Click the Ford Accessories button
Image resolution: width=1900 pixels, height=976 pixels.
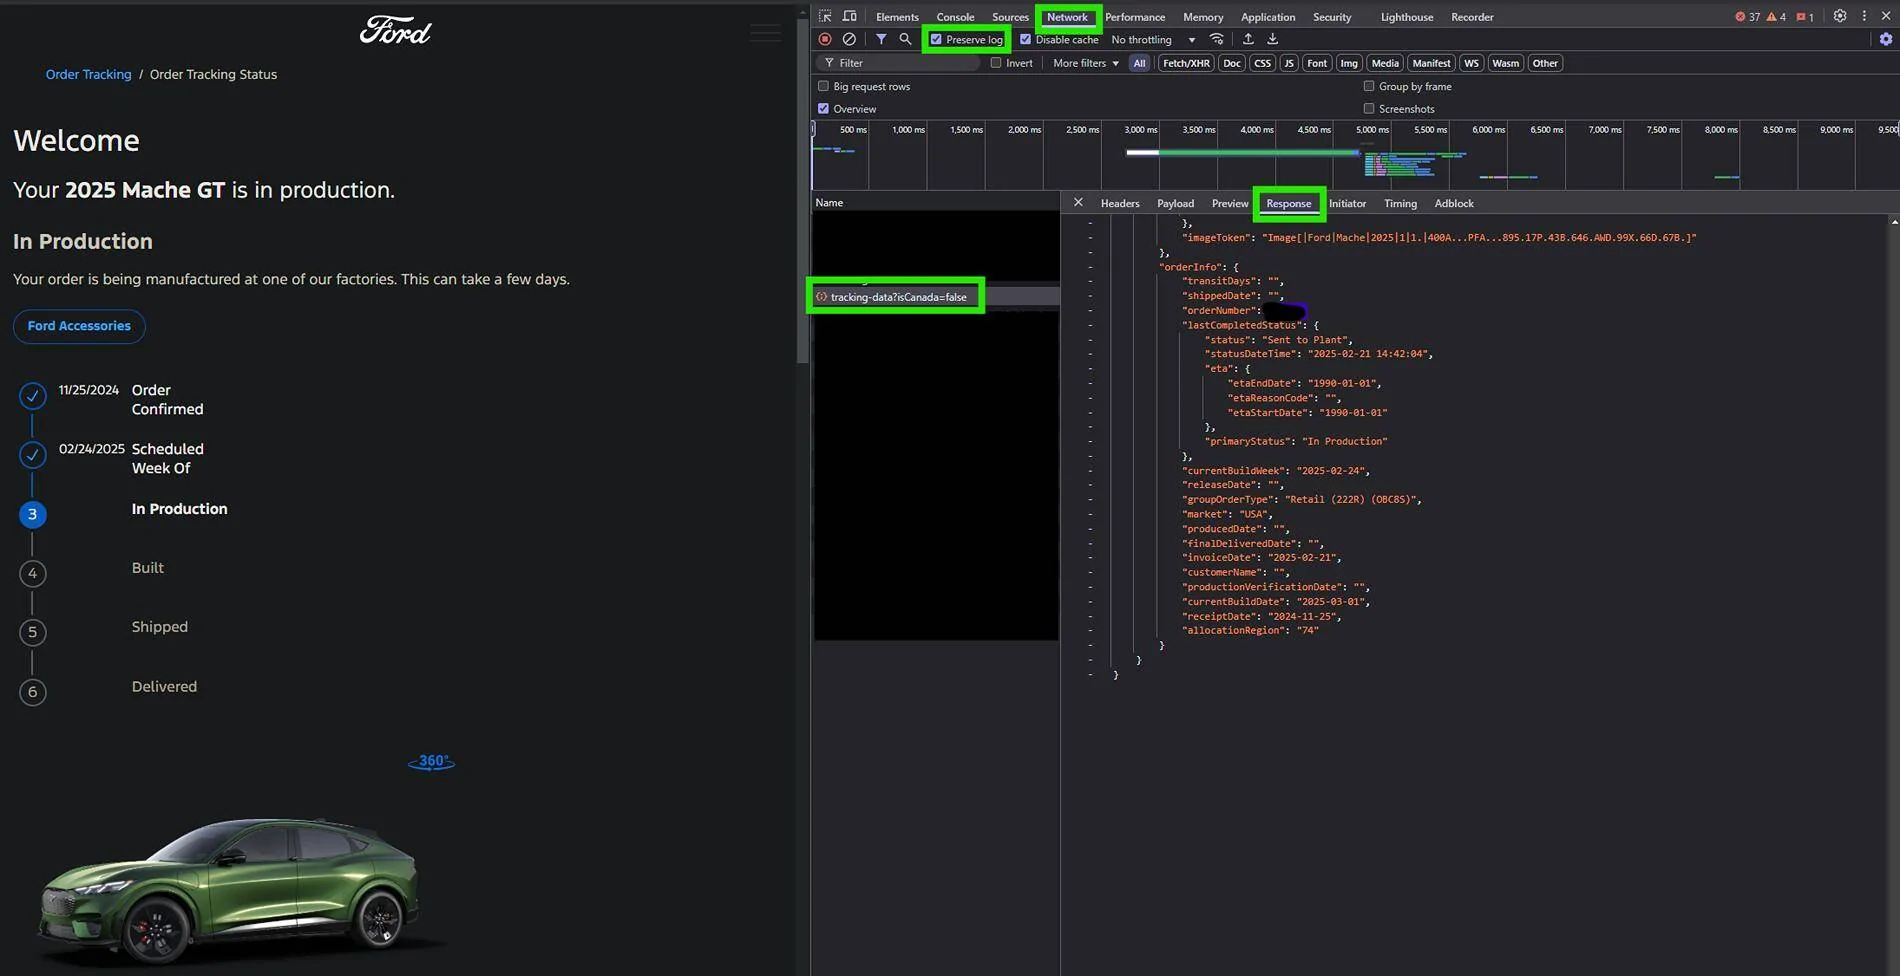79,326
